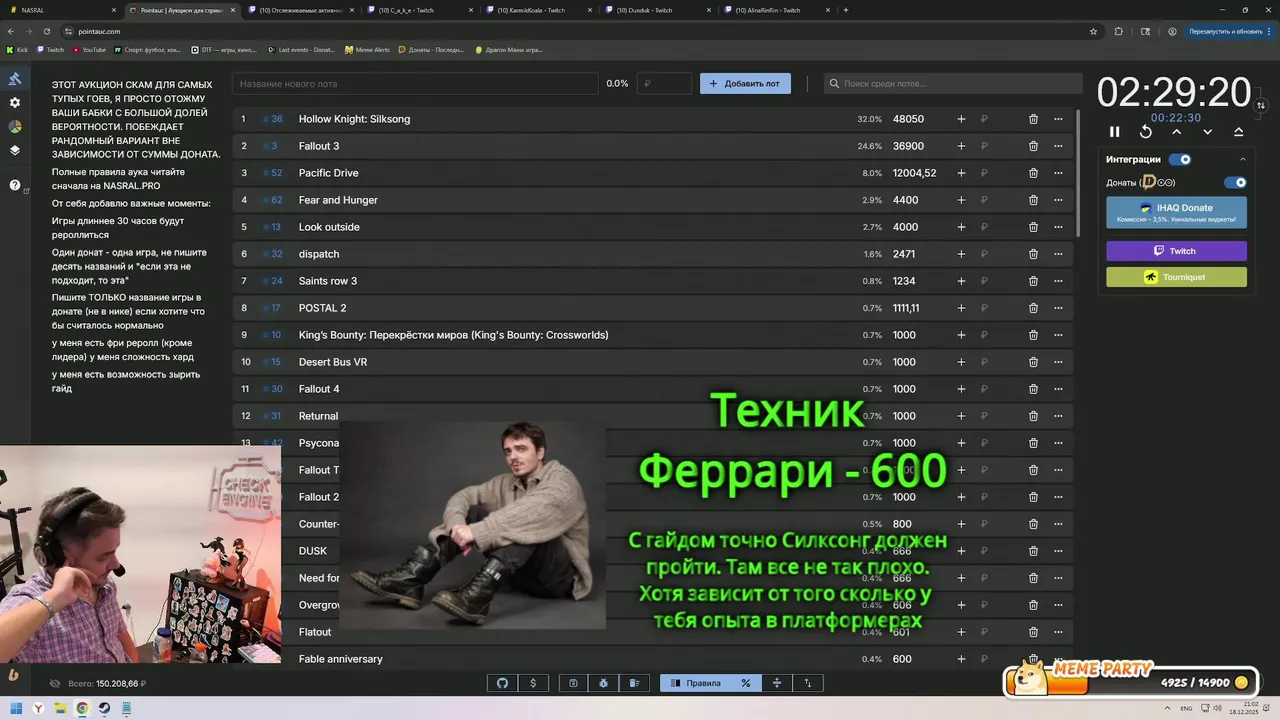Edit the 12004,52 amount of Pacific Drive
The image size is (1280, 720).
[915, 173]
